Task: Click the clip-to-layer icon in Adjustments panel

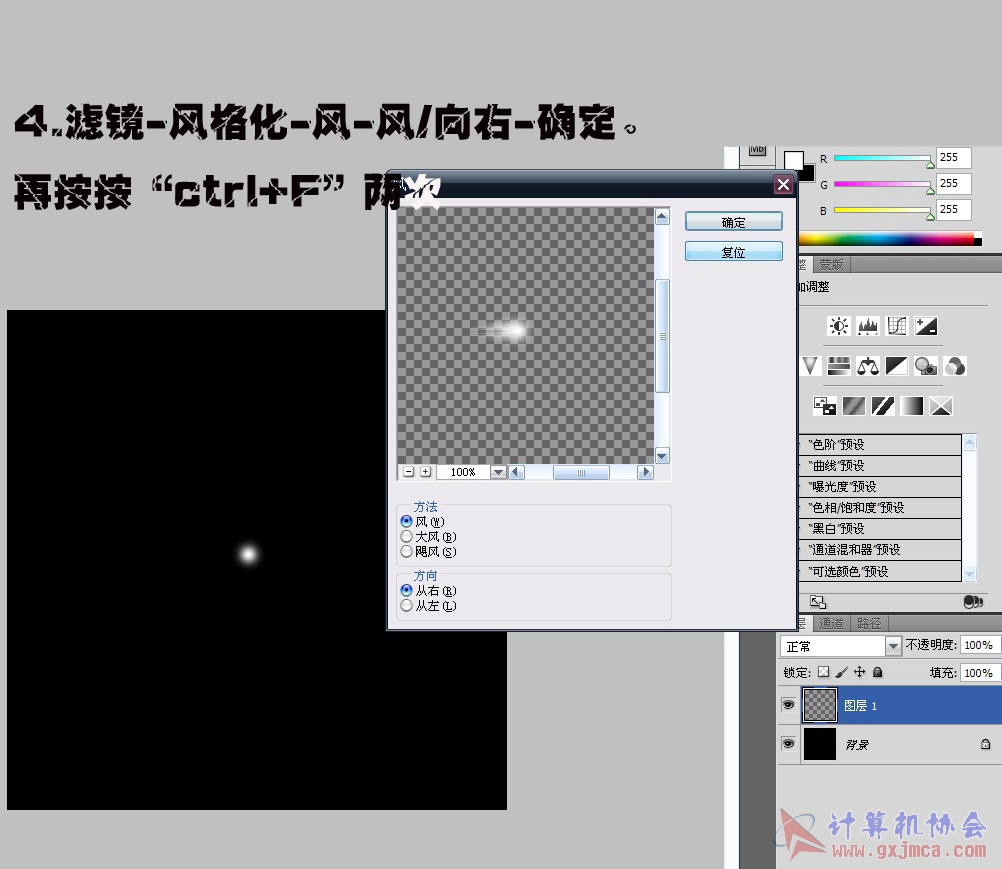Action: tap(973, 602)
